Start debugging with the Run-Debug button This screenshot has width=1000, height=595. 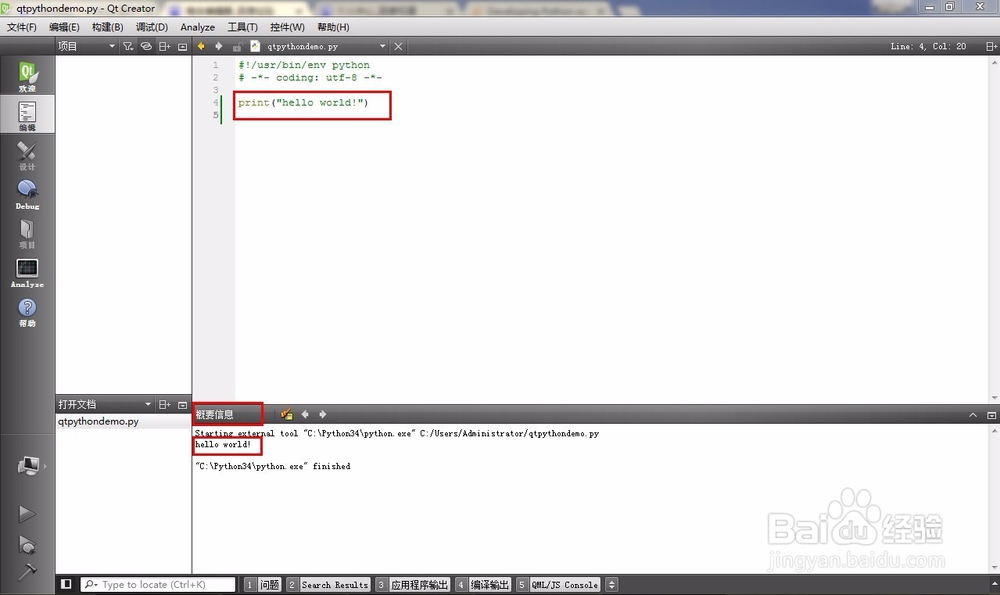pyautogui.click(x=27, y=545)
